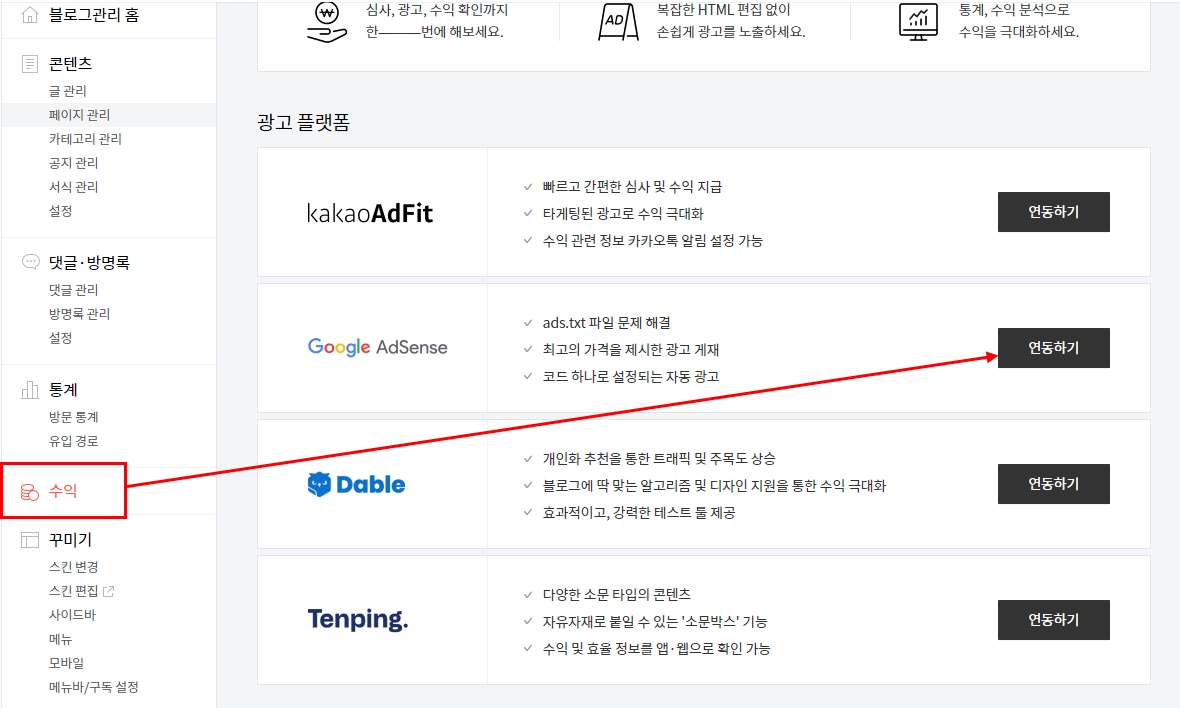This screenshot has height=708, width=1180.
Task: Open 블로그관리 홈
Action: point(94,15)
